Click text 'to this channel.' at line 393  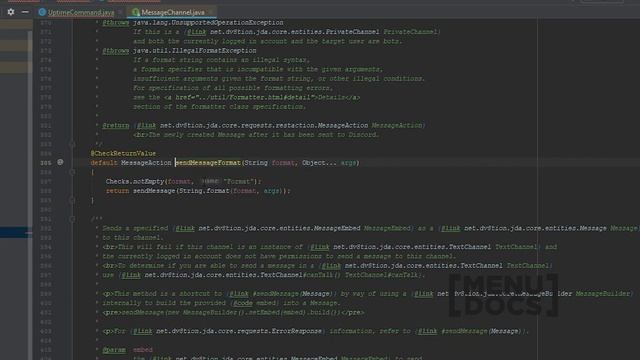coord(133,238)
